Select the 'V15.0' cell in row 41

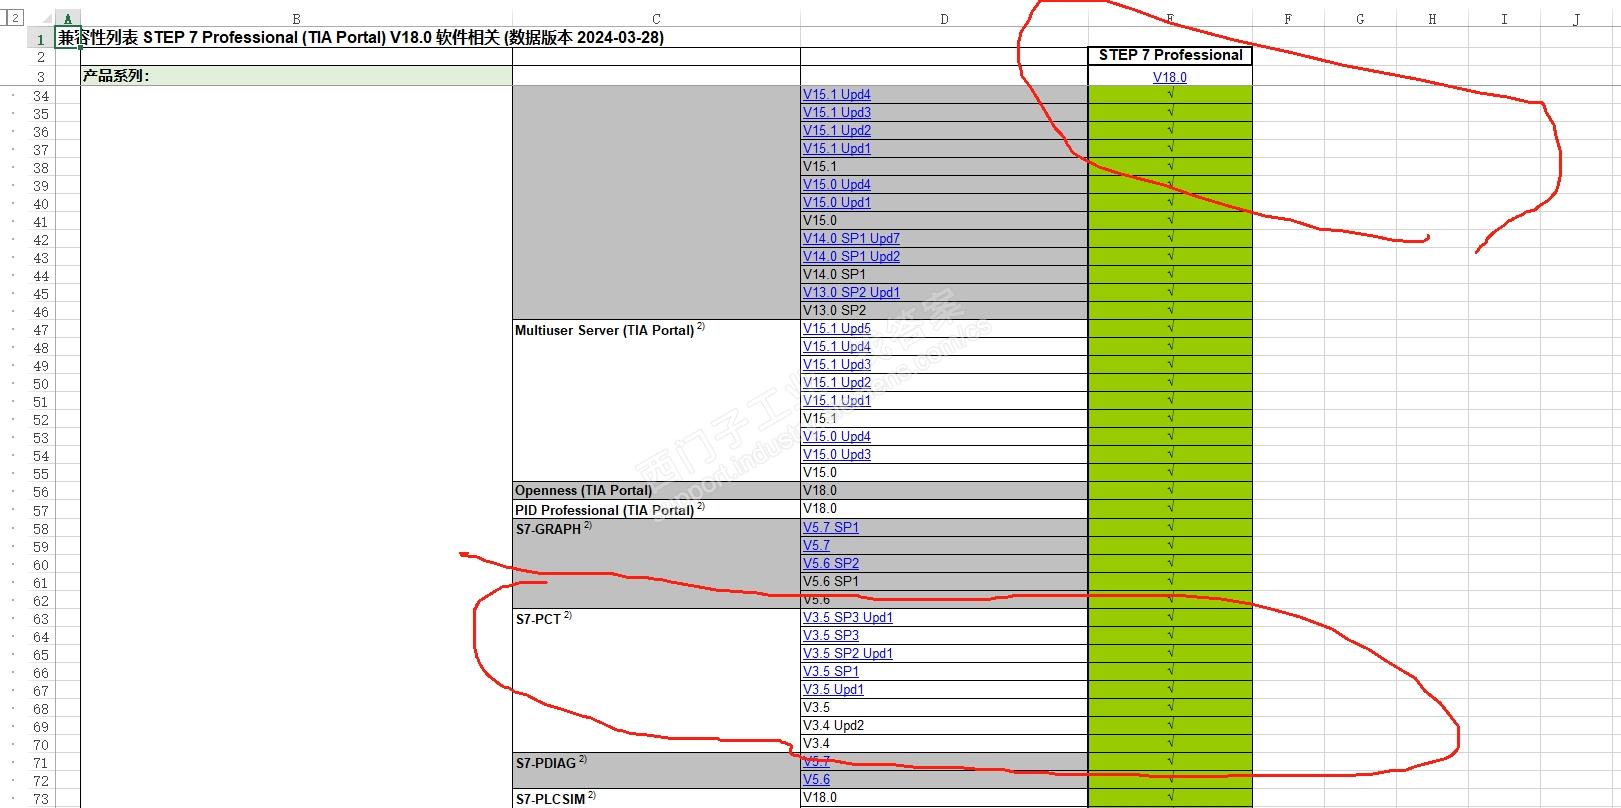(944, 221)
